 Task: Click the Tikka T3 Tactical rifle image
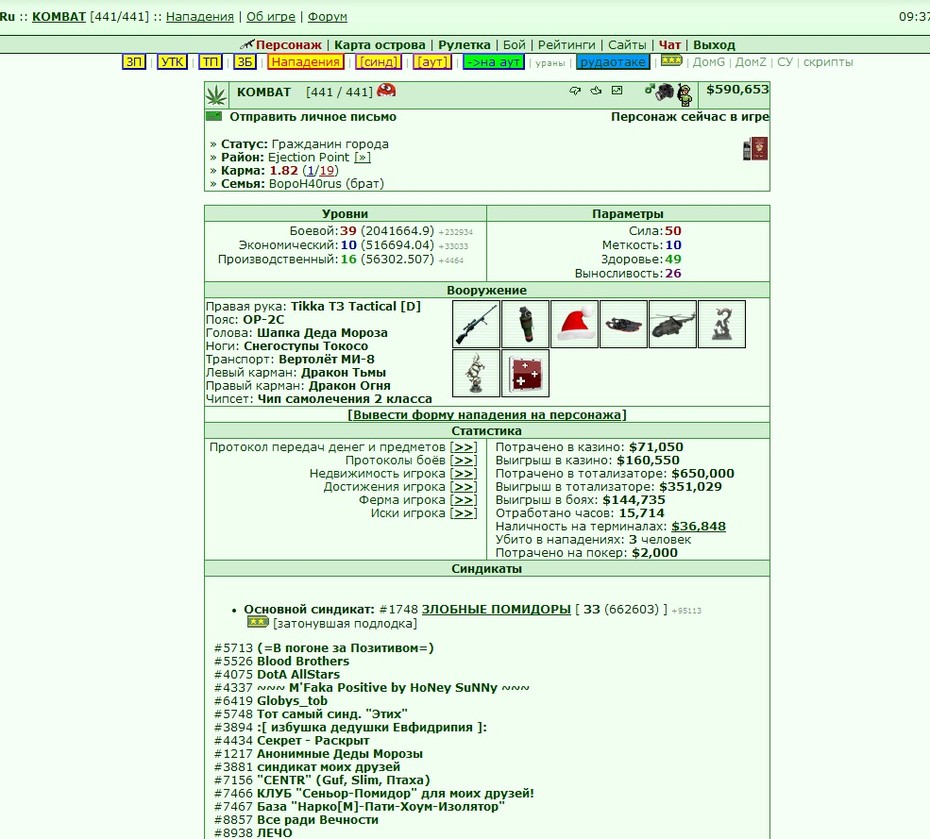coord(476,324)
